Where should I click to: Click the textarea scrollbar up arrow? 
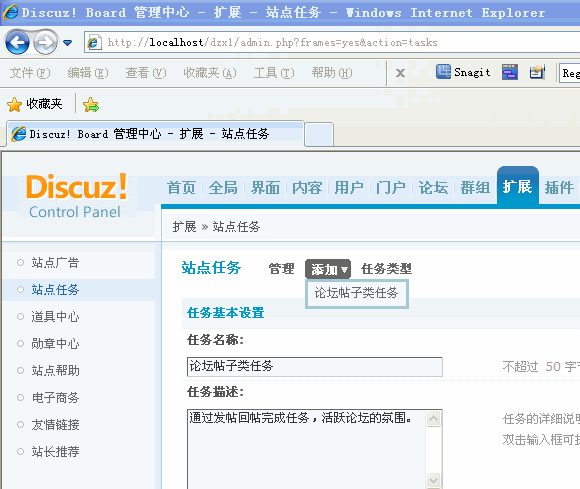[433, 419]
